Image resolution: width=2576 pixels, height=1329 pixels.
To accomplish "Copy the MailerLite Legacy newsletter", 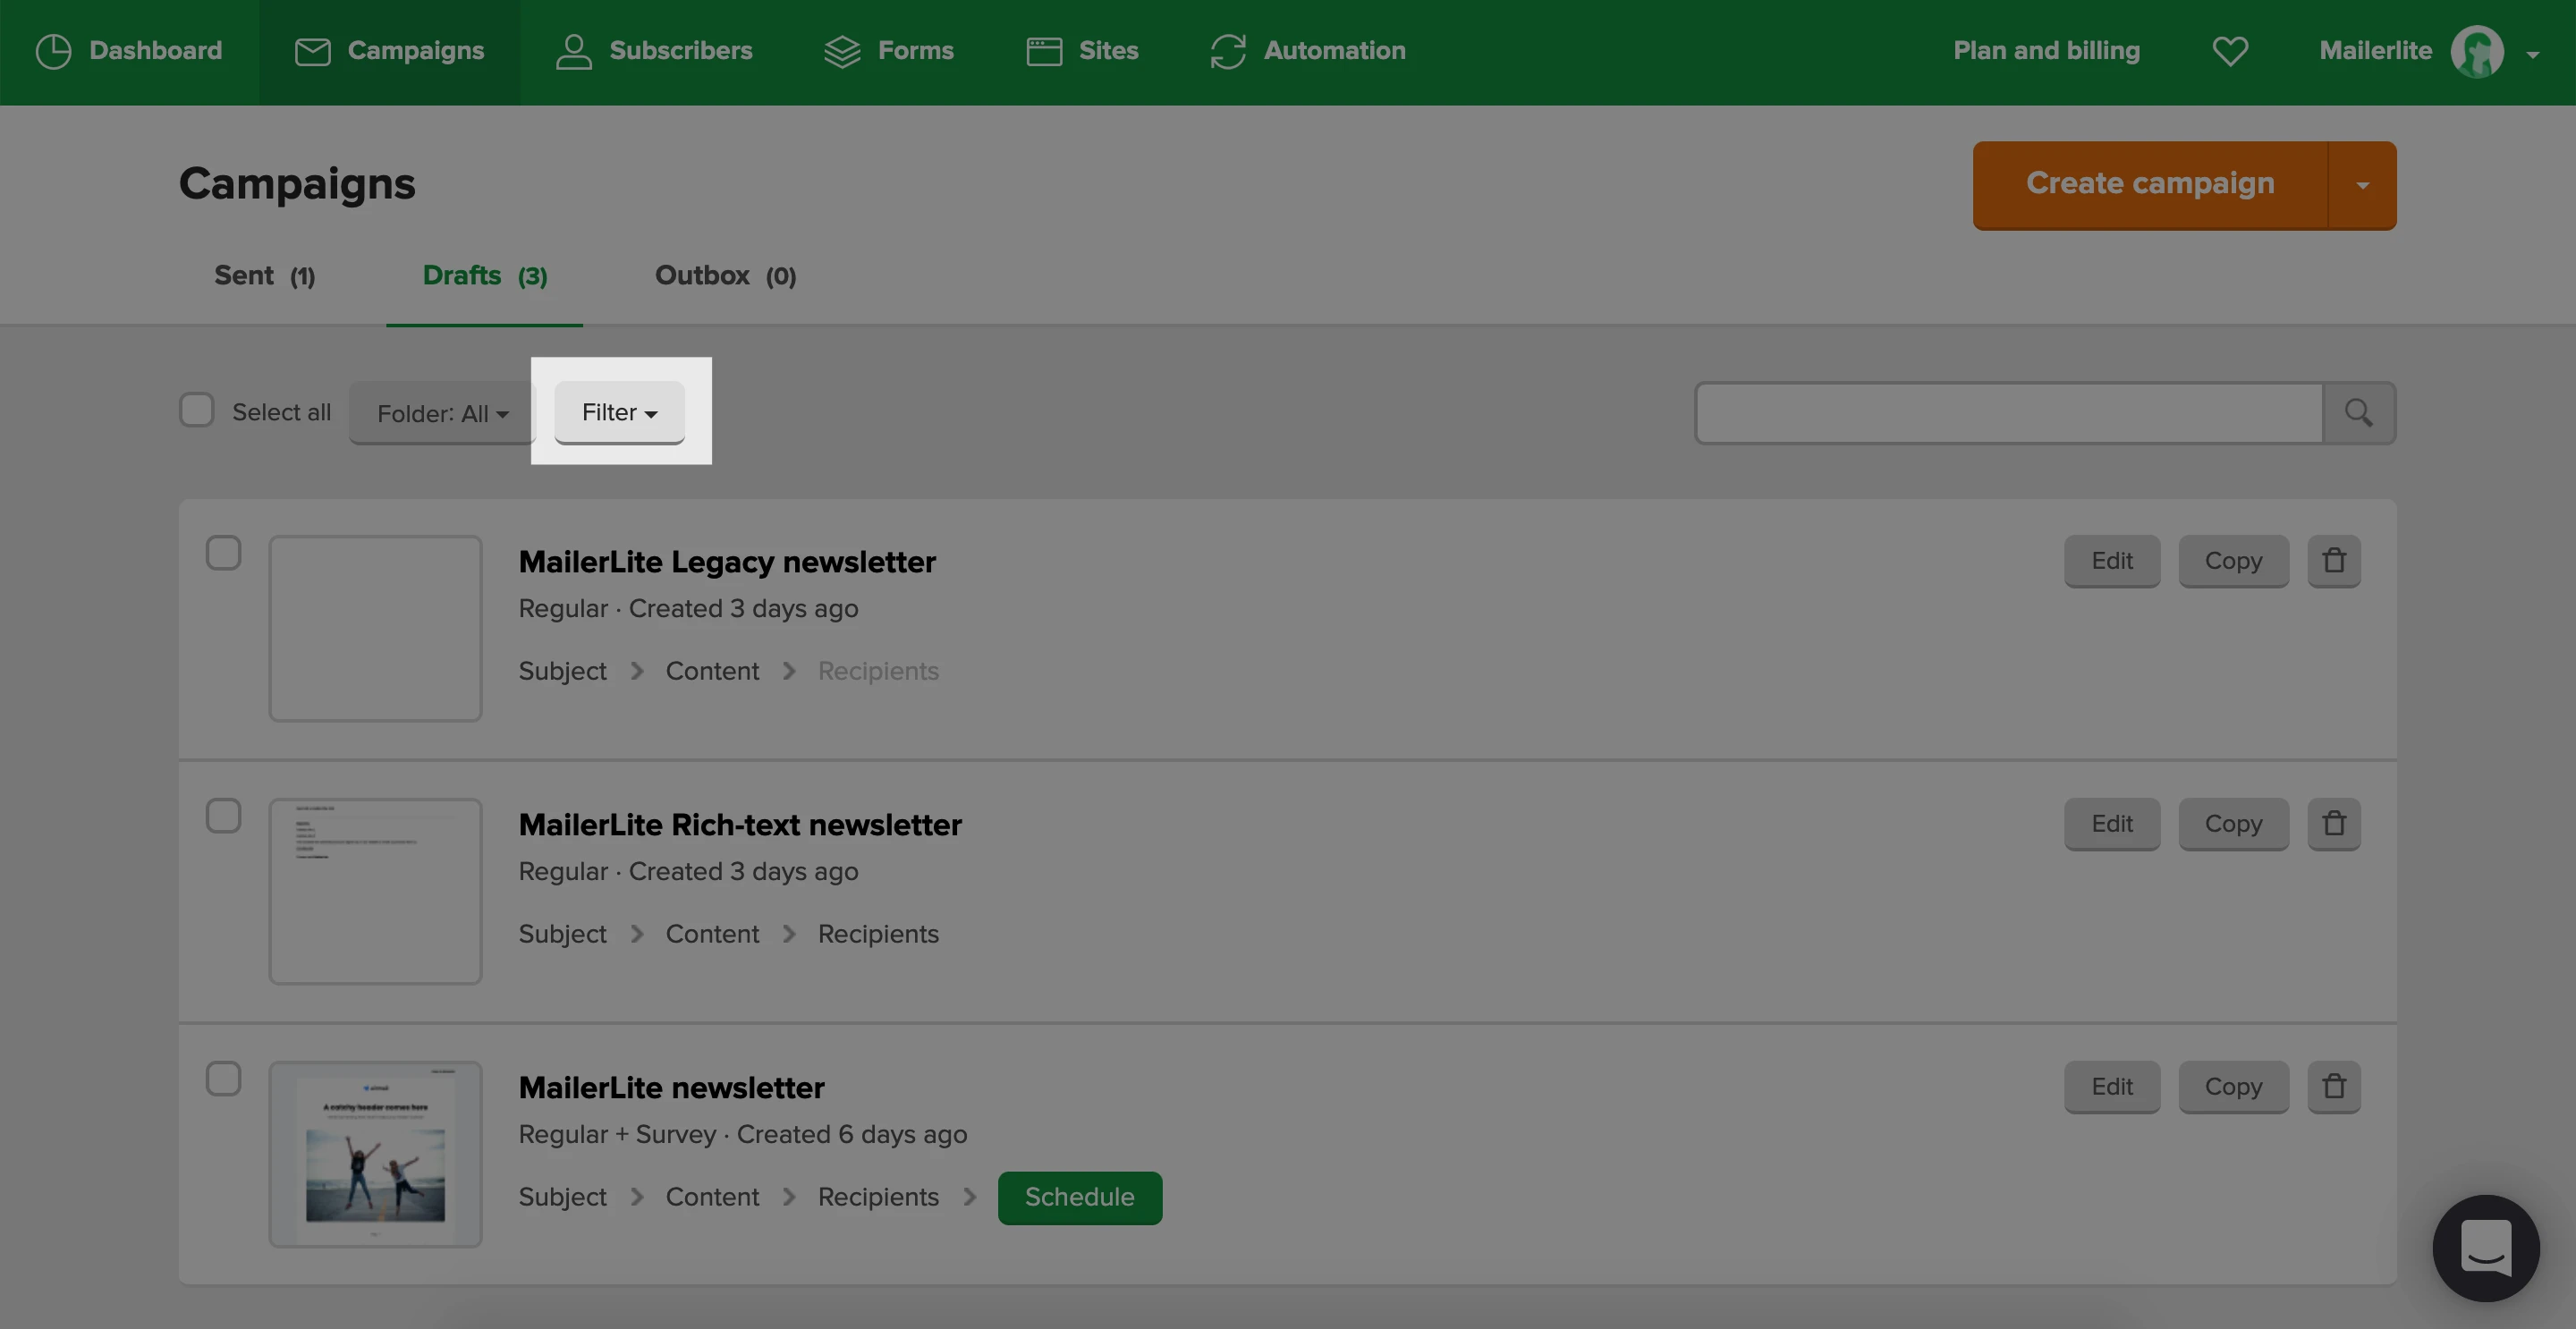I will (2233, 561).
